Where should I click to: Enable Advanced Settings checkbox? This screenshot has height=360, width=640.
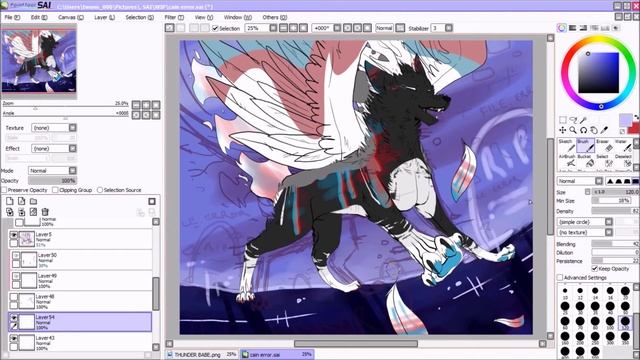[x=560, y=278]
